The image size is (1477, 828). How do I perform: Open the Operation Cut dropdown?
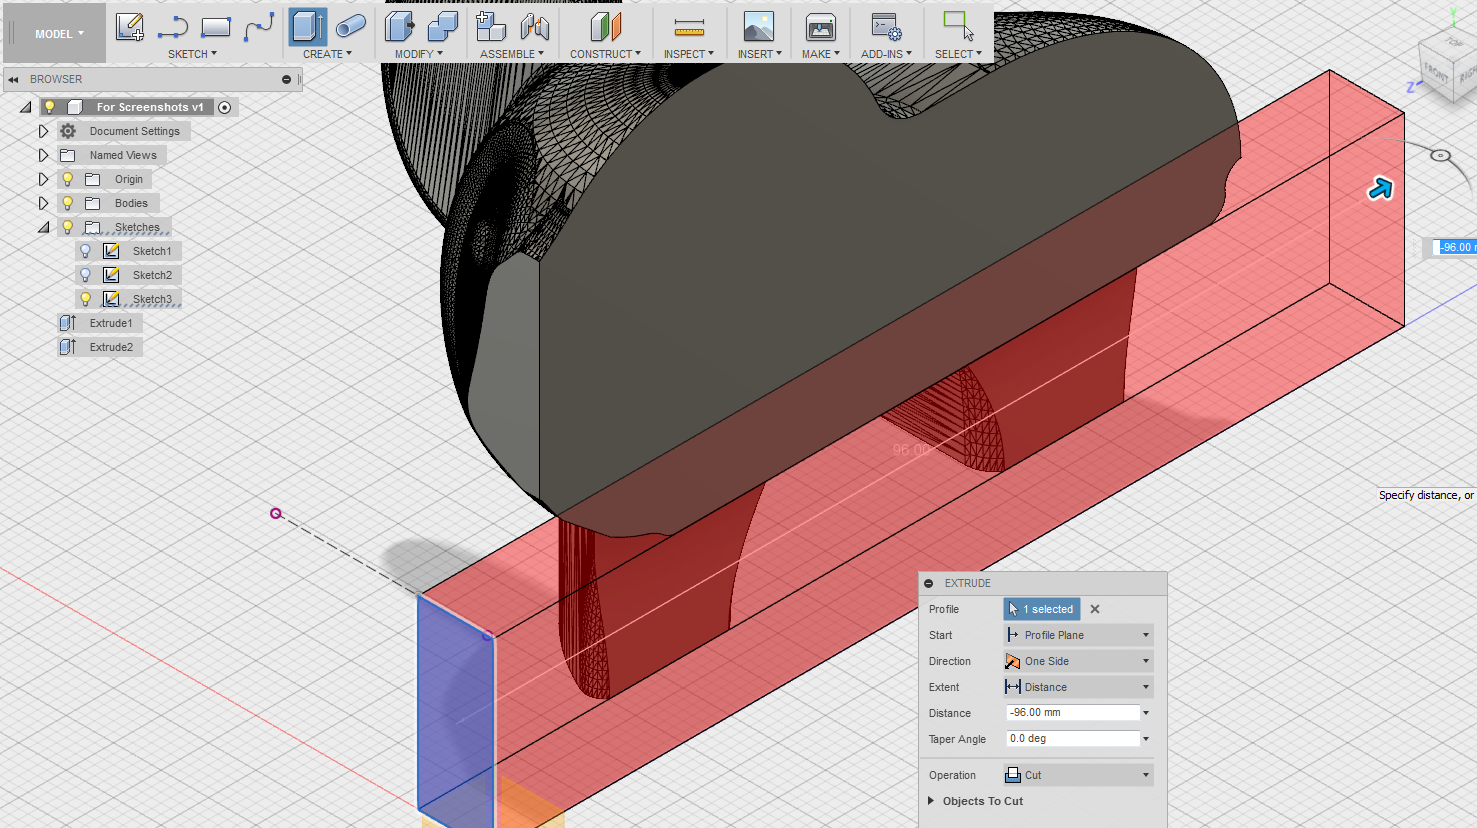pos(1078,775)
